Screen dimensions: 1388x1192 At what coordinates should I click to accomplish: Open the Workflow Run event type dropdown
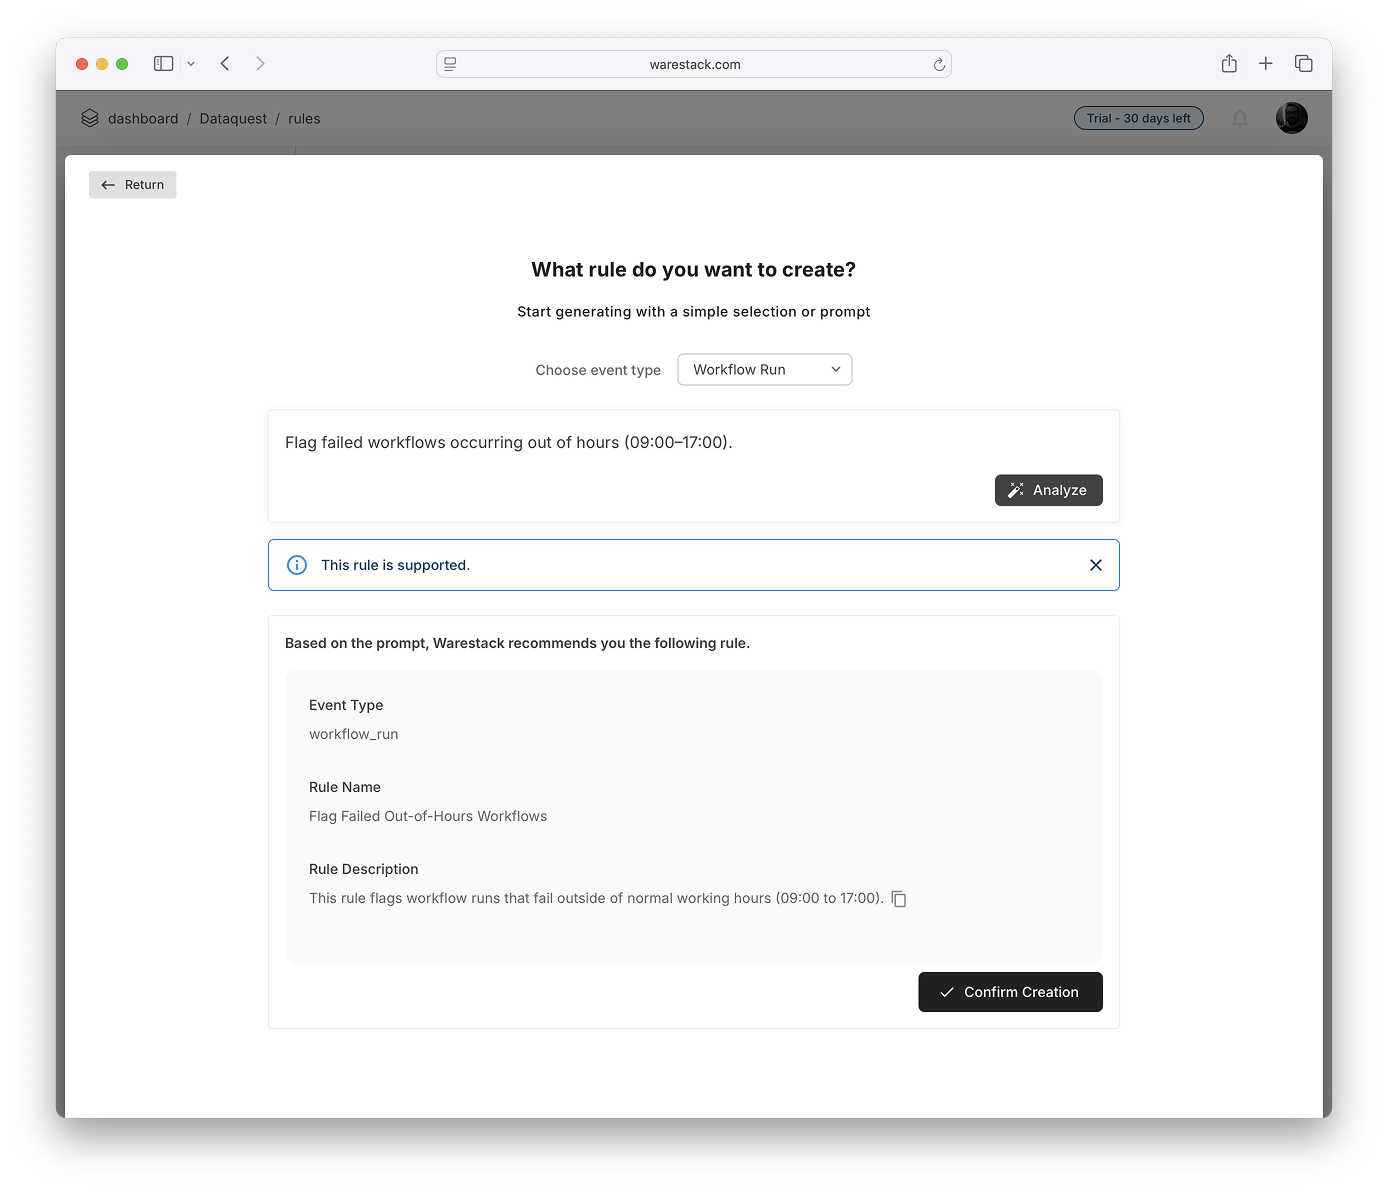tap(765, 370)
